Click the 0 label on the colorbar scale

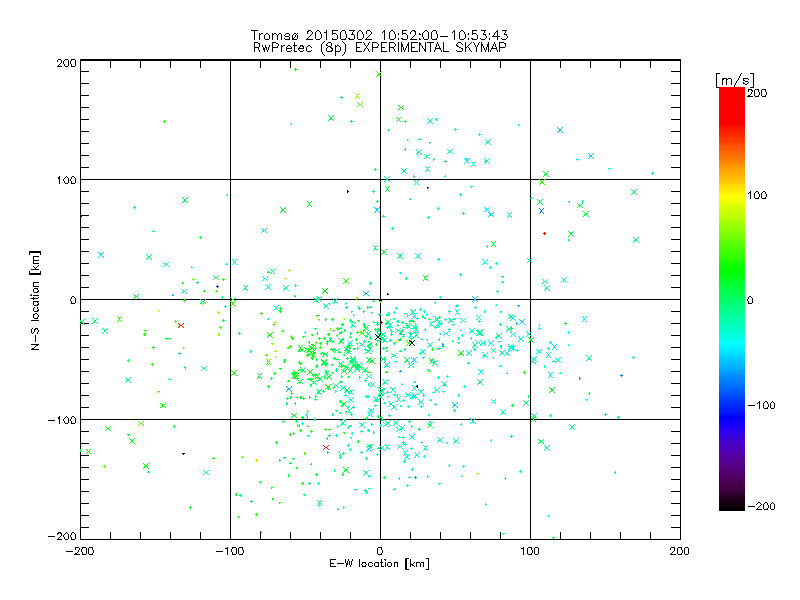750,300
